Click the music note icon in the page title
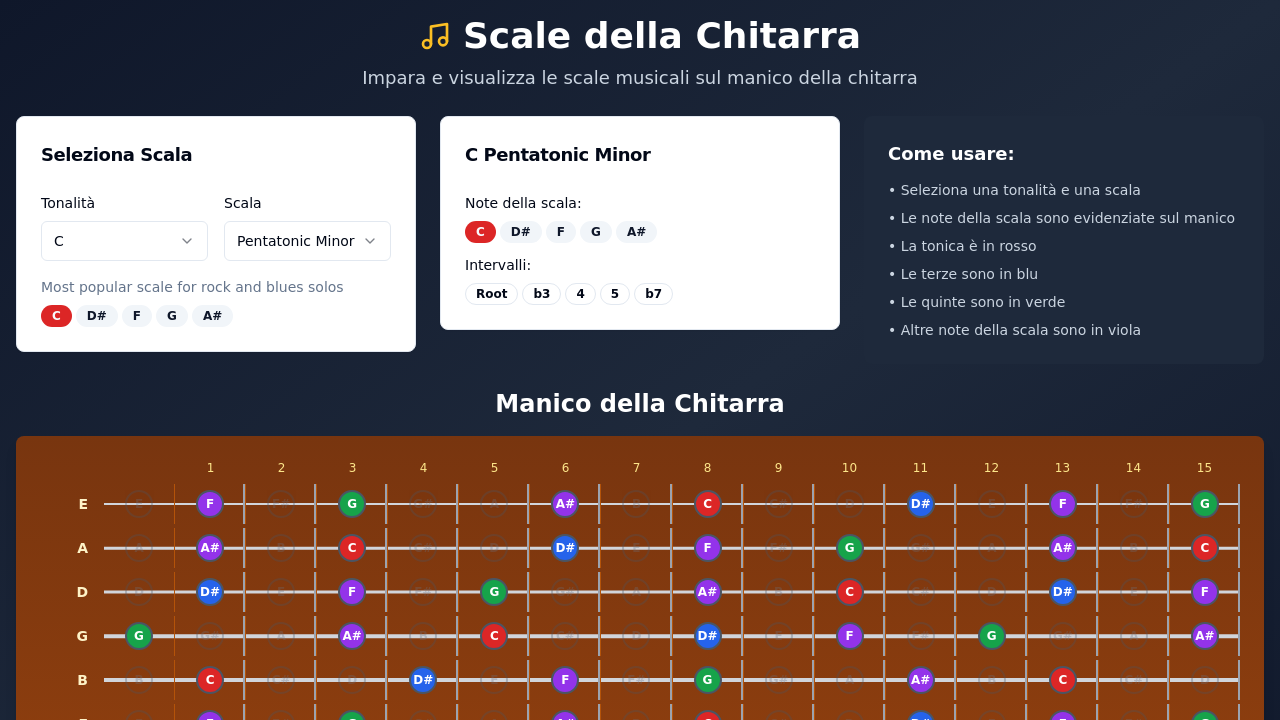 433,35
